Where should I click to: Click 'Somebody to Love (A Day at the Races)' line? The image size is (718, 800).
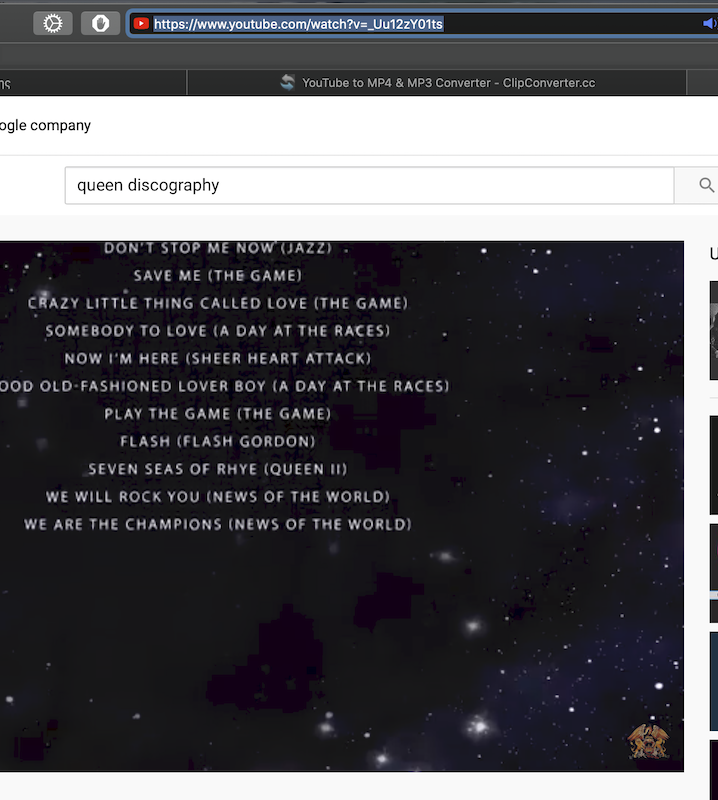218,331
